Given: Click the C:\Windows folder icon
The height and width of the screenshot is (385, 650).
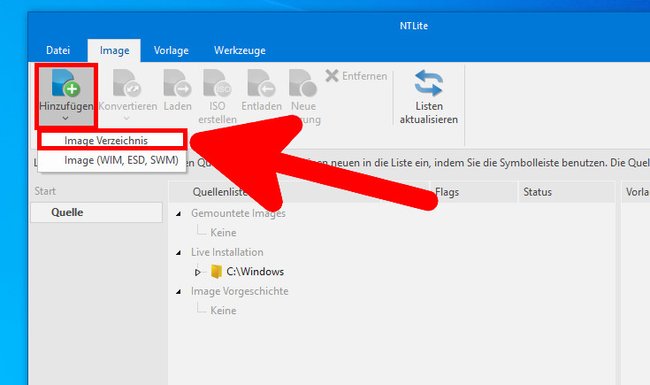Looking at the screenshot, I should tap(216, 271).
